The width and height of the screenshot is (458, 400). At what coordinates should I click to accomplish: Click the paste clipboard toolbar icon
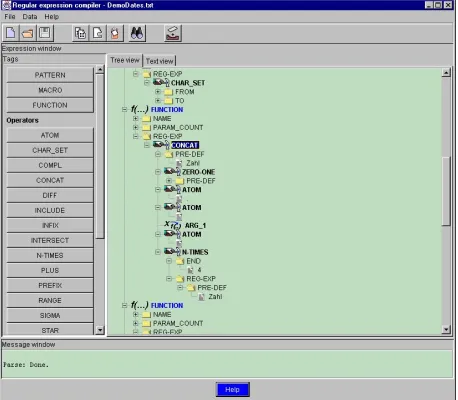(x=115, y=33)
